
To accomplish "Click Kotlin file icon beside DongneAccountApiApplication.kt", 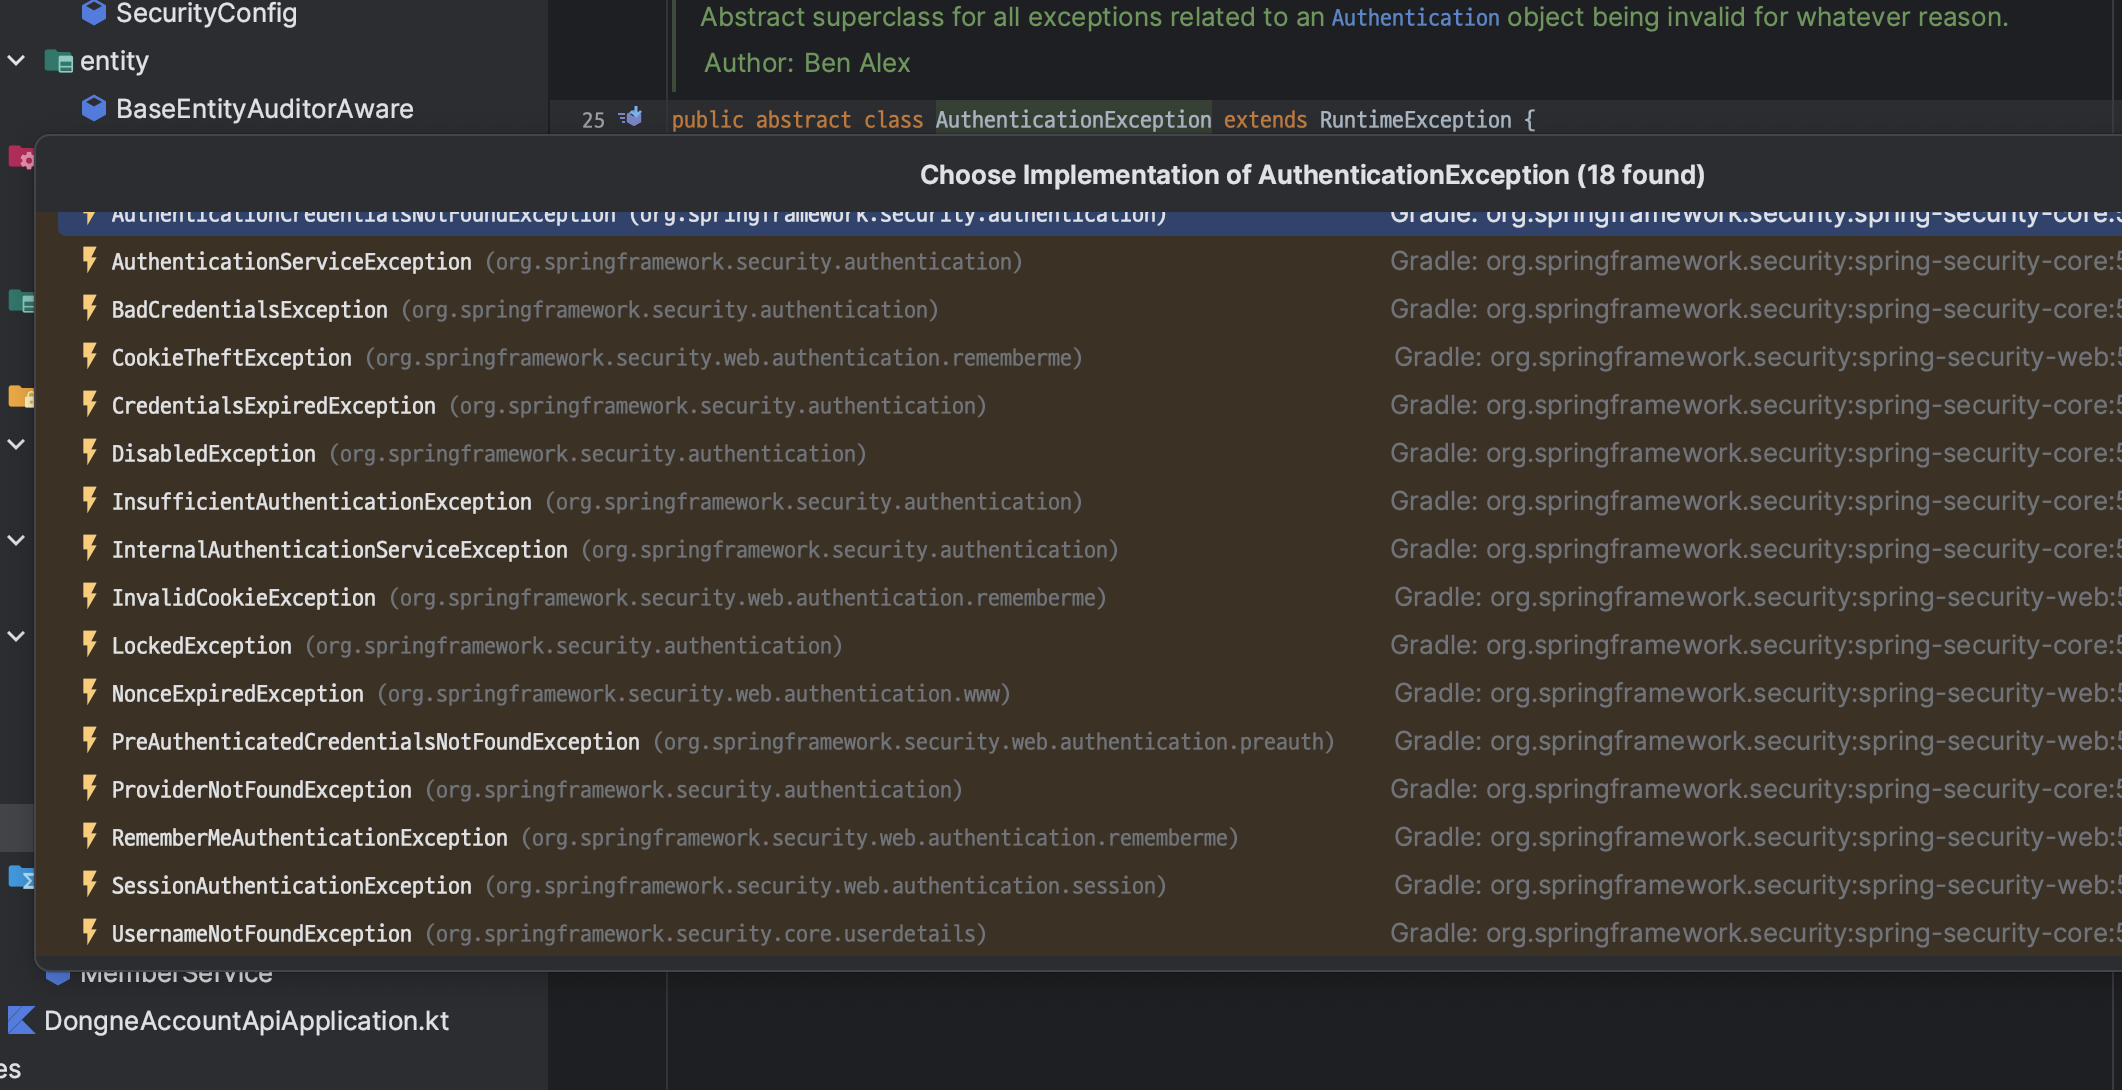I will [22, 1020].
